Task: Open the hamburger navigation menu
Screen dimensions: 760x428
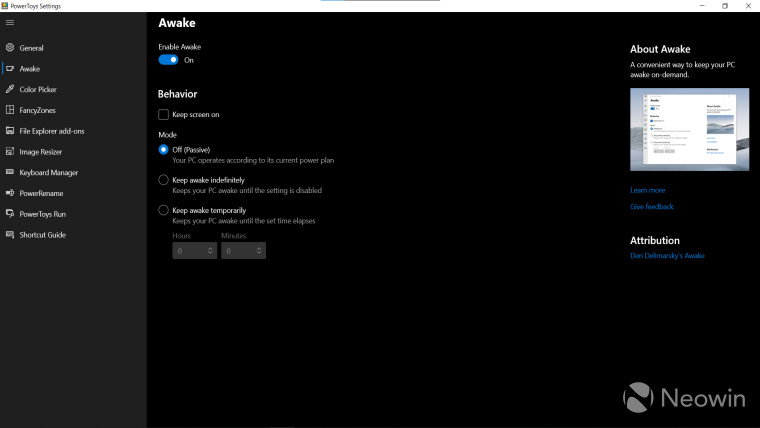Action: [x=10, y=23]
